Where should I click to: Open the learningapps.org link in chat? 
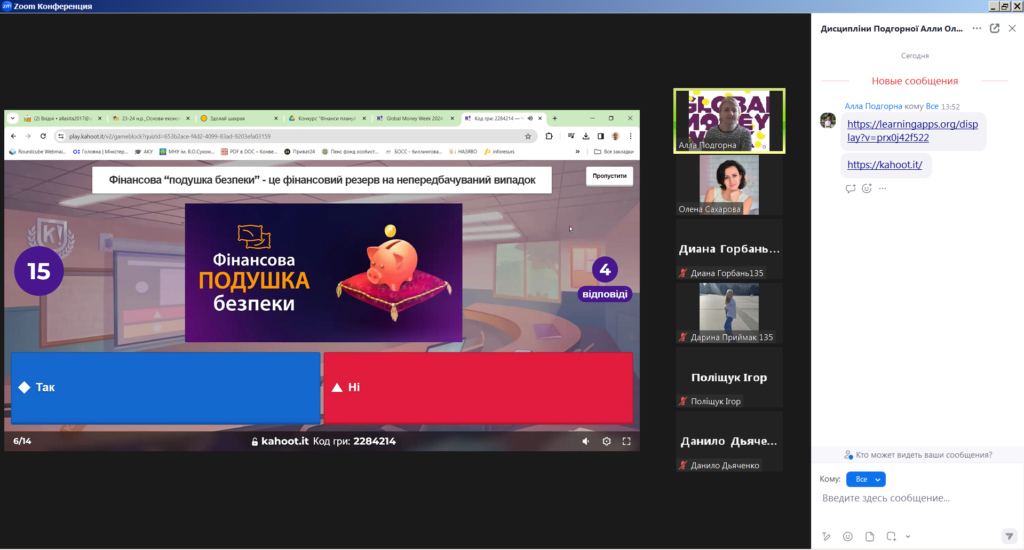click(x=912, y=131)
